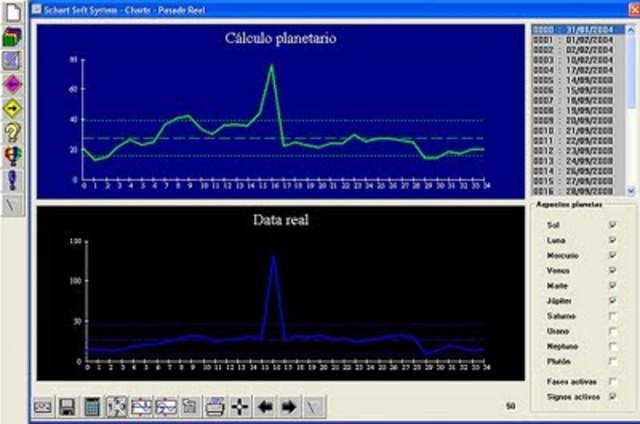
Task: Select row 0001 : 01/02/2004 in date list
Action: tap(578, 40)
